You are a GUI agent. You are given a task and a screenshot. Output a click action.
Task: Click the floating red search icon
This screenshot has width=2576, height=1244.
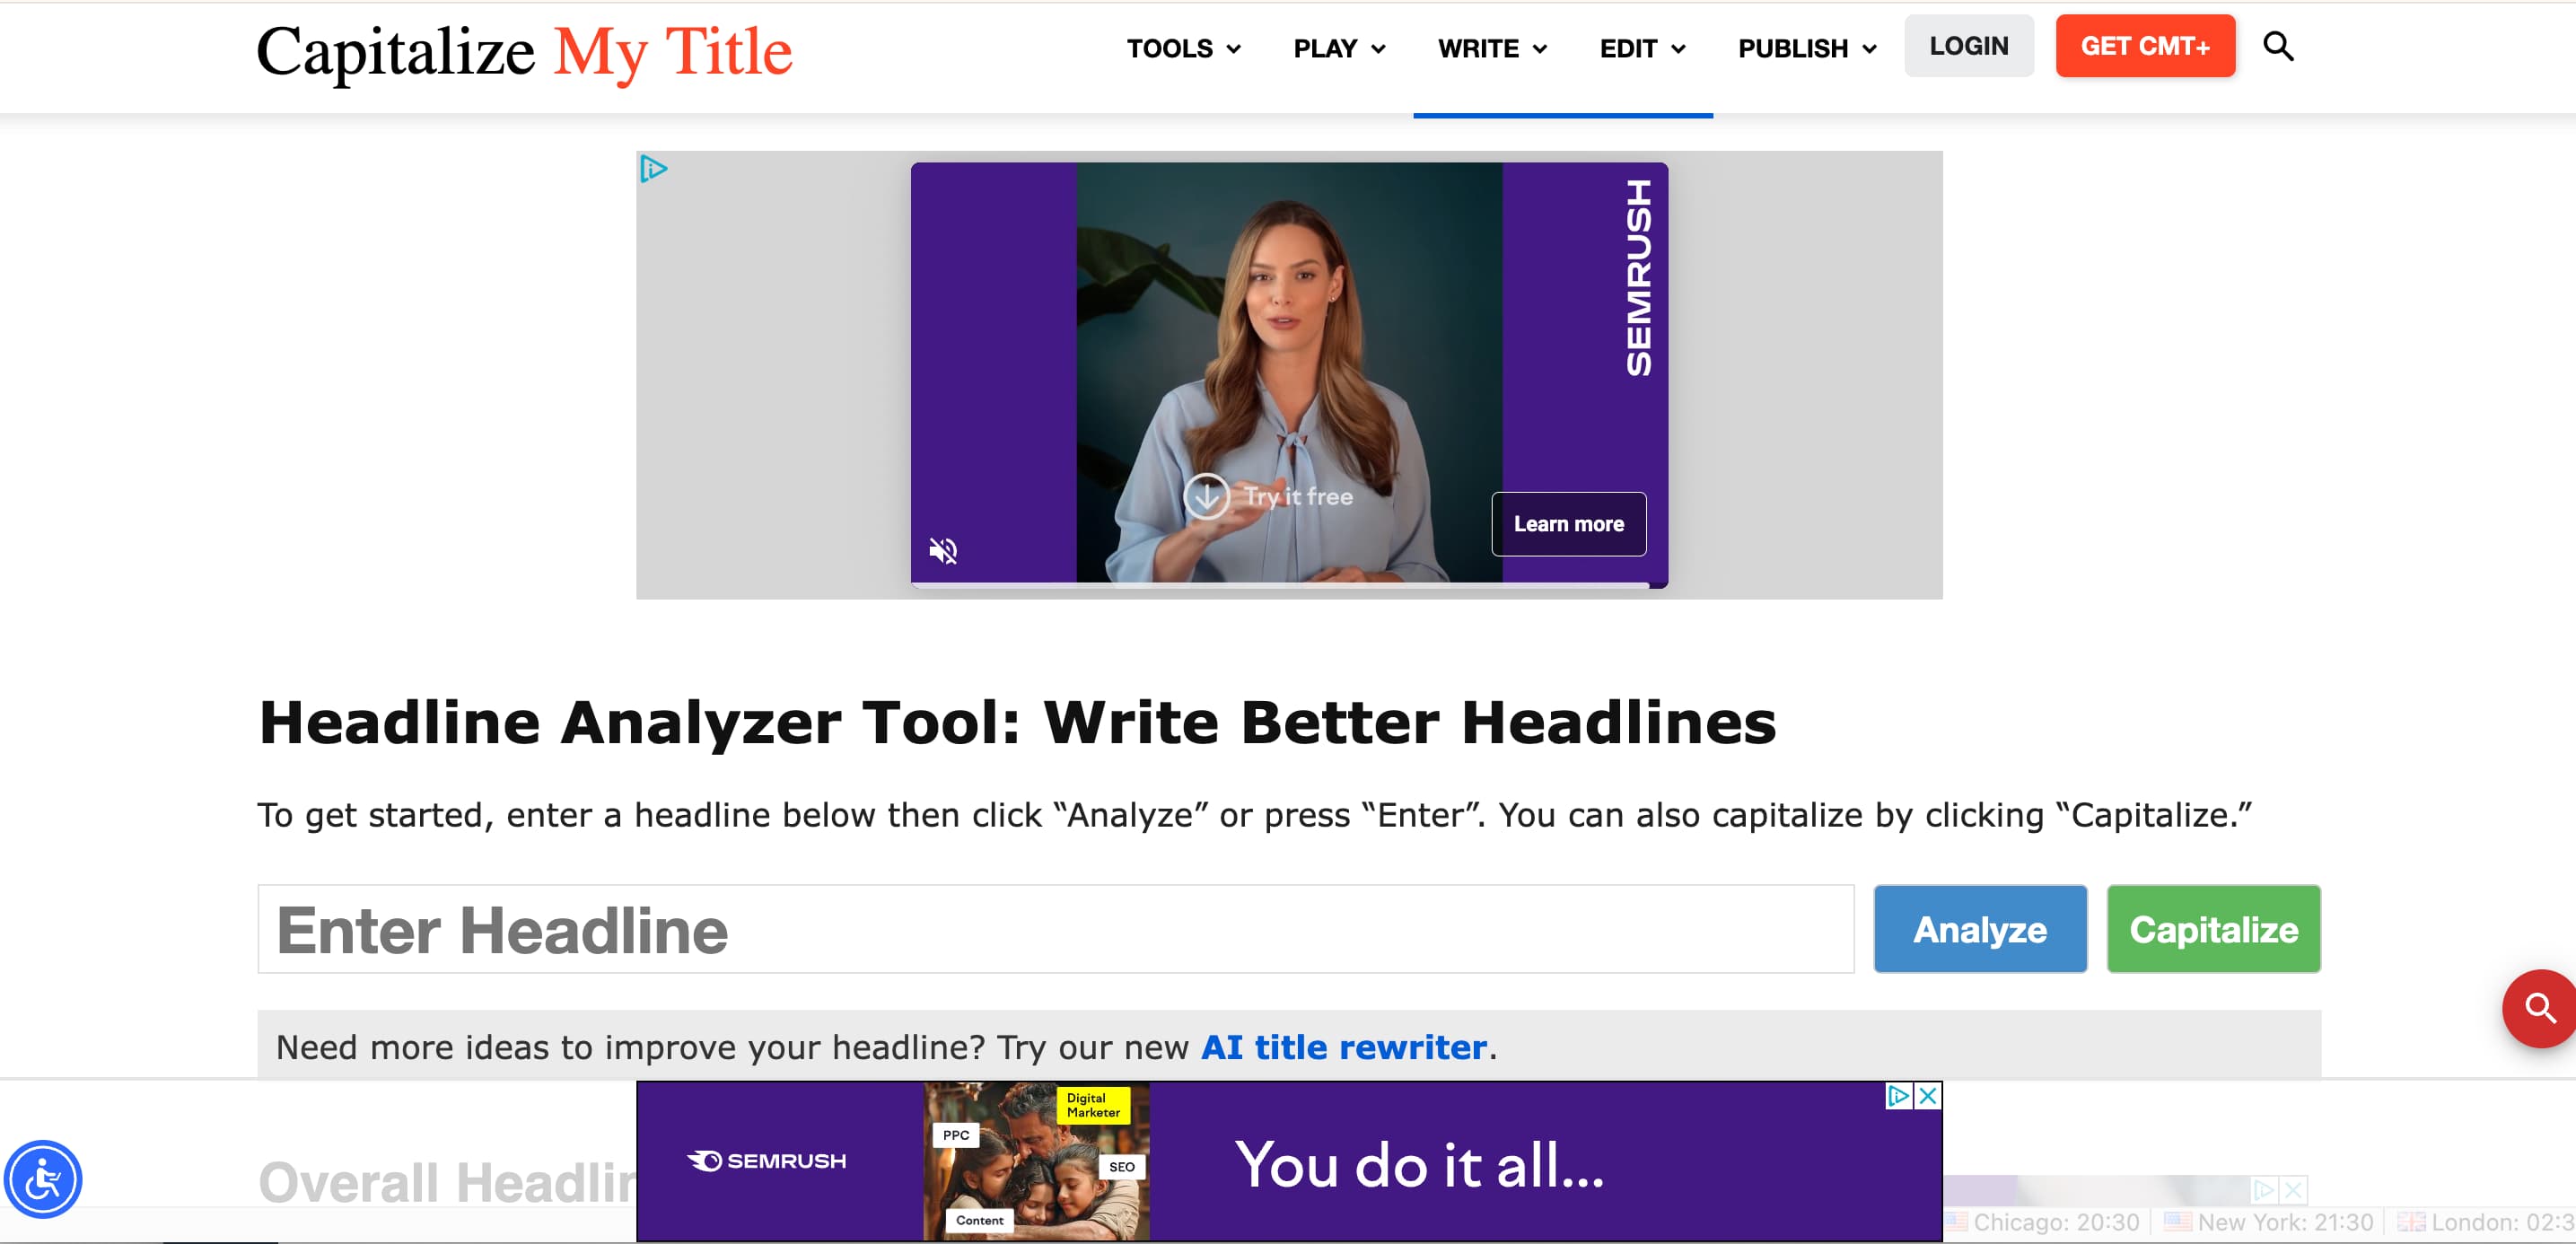tap(2540, 1008)
